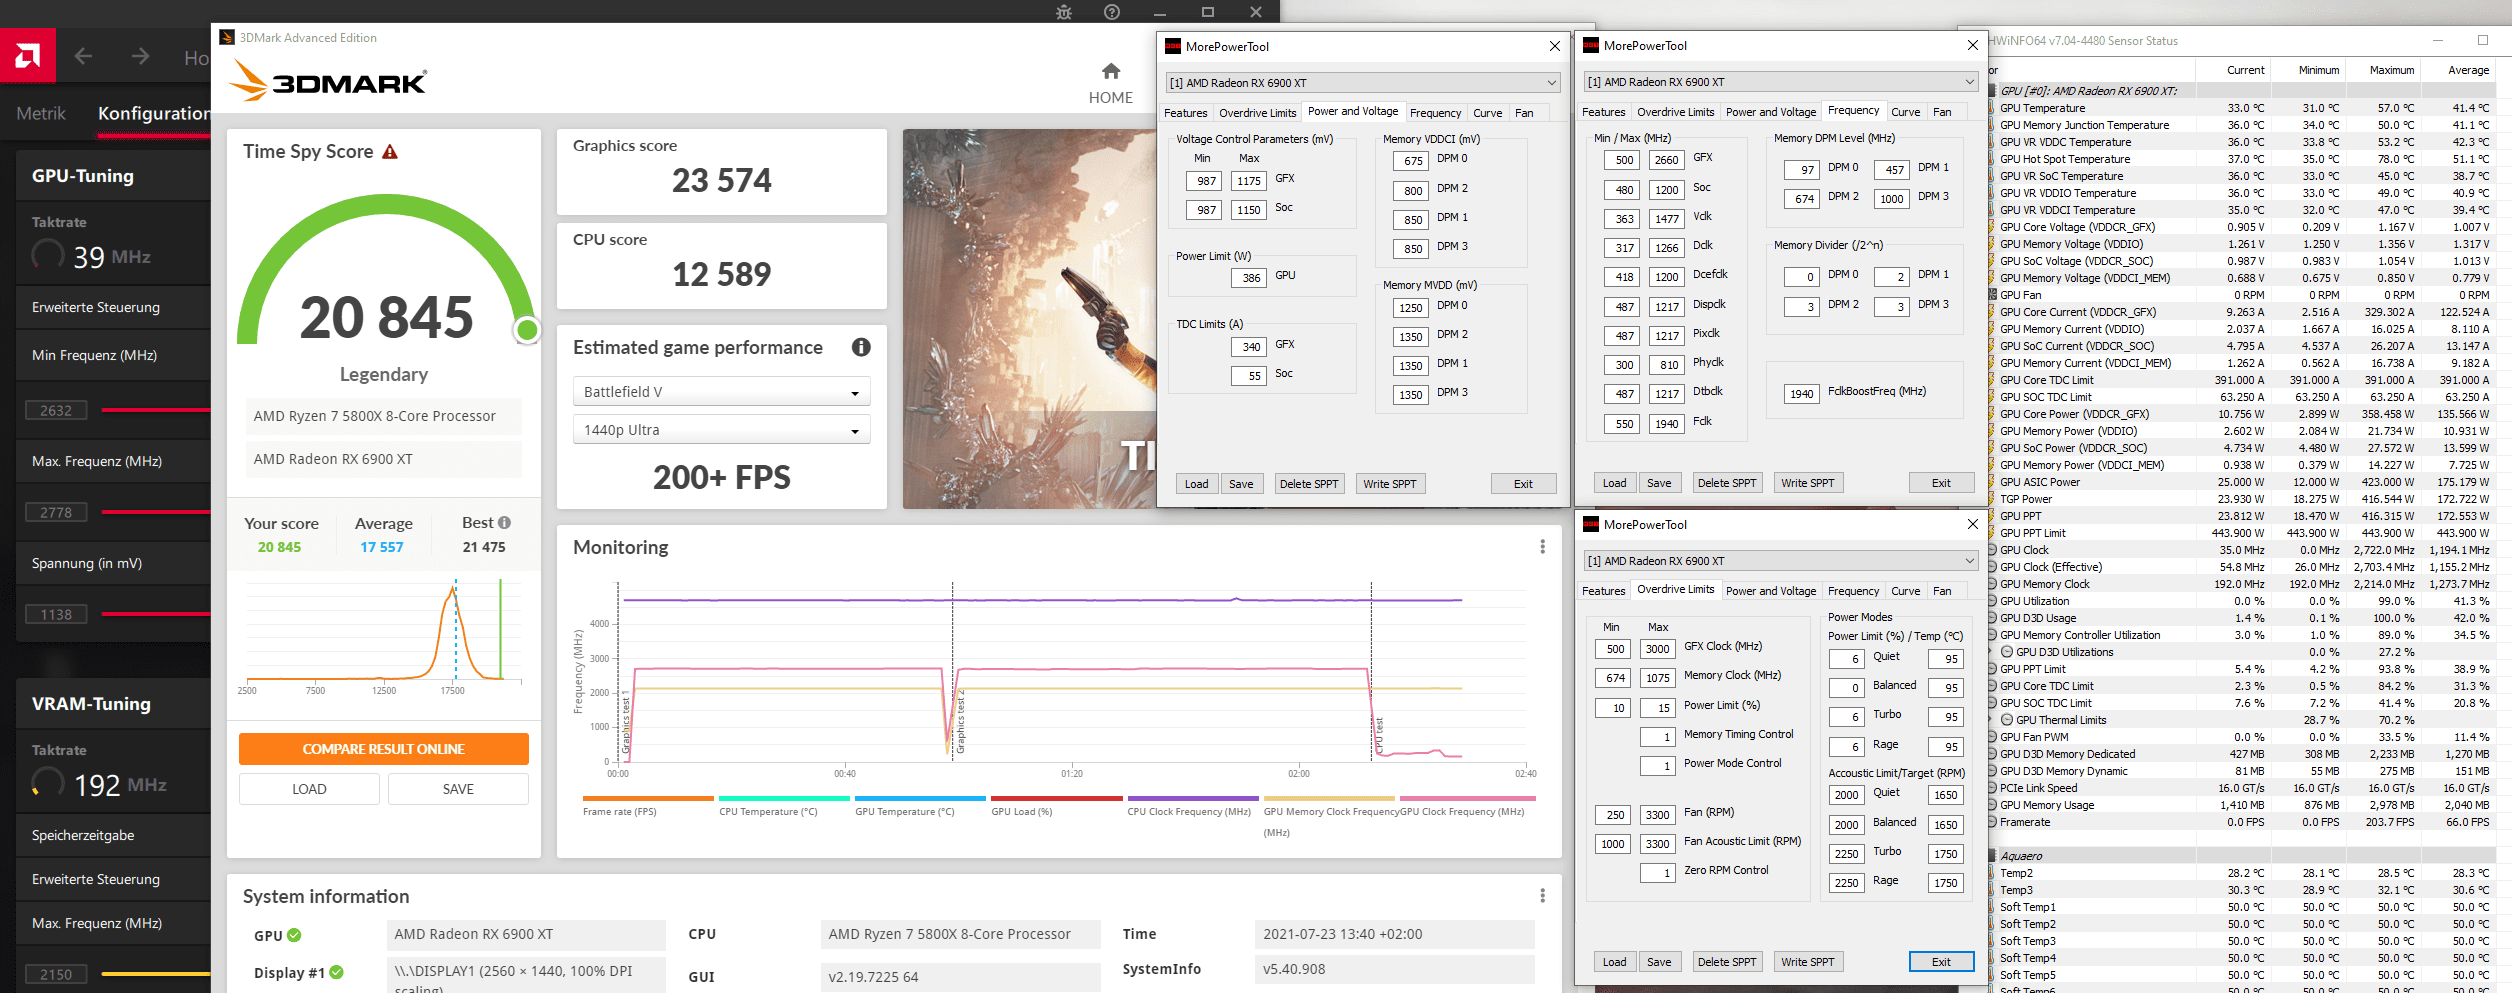Click the title bar icon of the Overdrive Limits MorePowerTool window

pos(1591,524)
